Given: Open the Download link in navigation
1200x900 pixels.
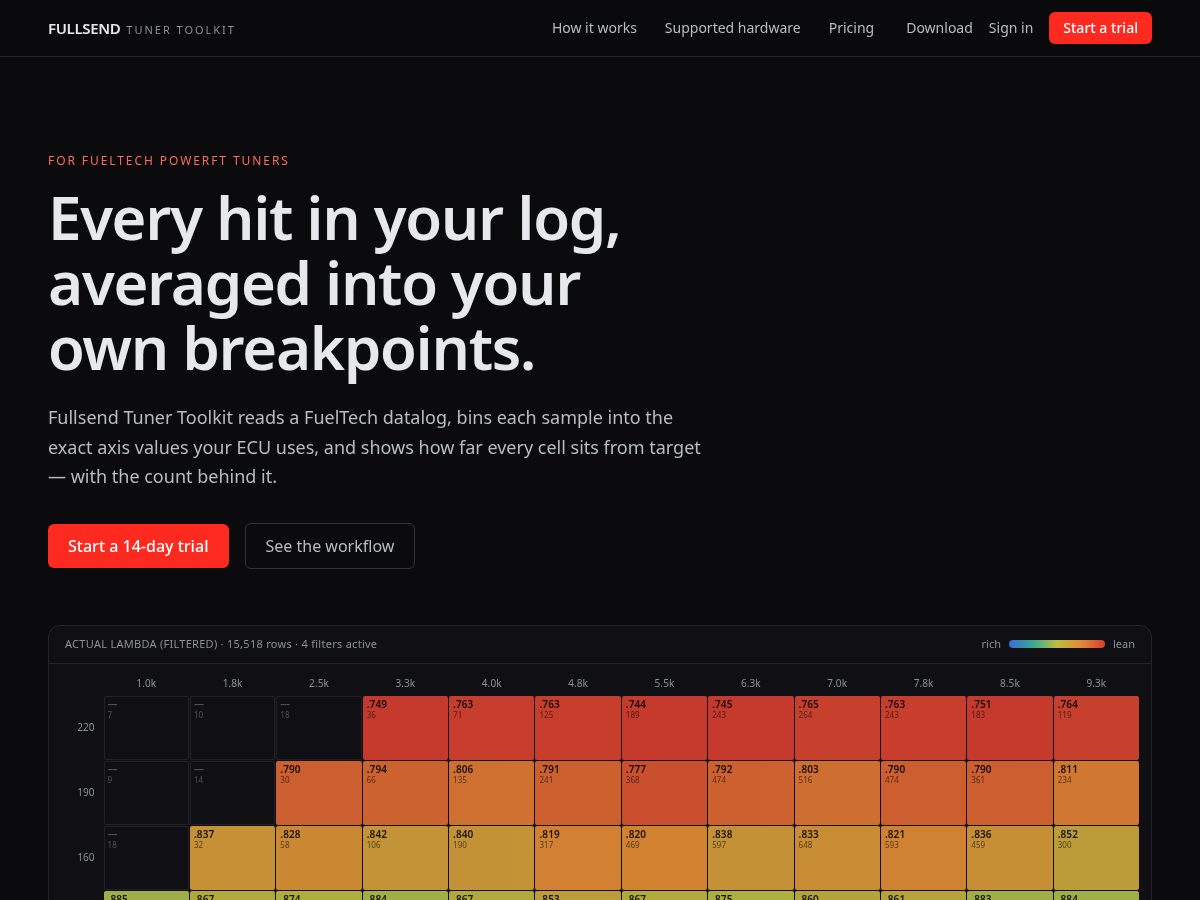Looking at the screenshot, I should (939, 28).
